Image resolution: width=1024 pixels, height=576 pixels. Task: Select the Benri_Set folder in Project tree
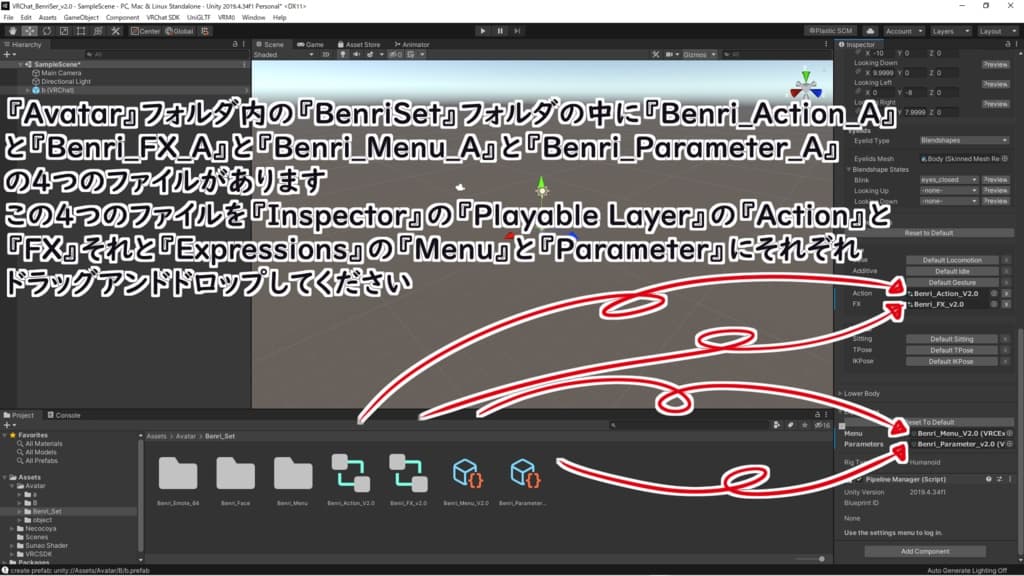47,511
